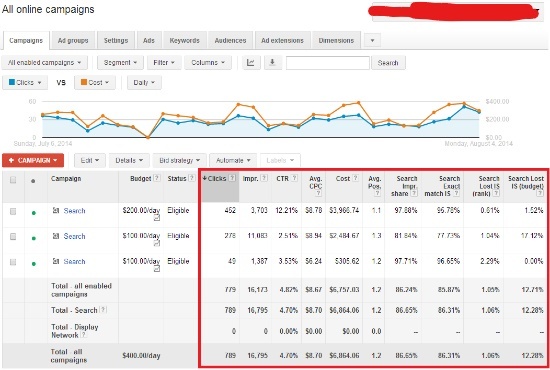Viewport: 550px width, 370px height.
Task: Click the Search button beside the text field
Action: pos(388,63)
